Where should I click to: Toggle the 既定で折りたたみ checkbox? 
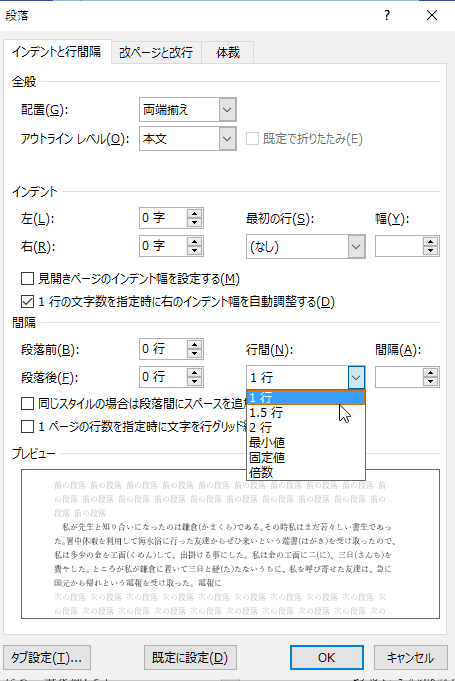(252, 139)
